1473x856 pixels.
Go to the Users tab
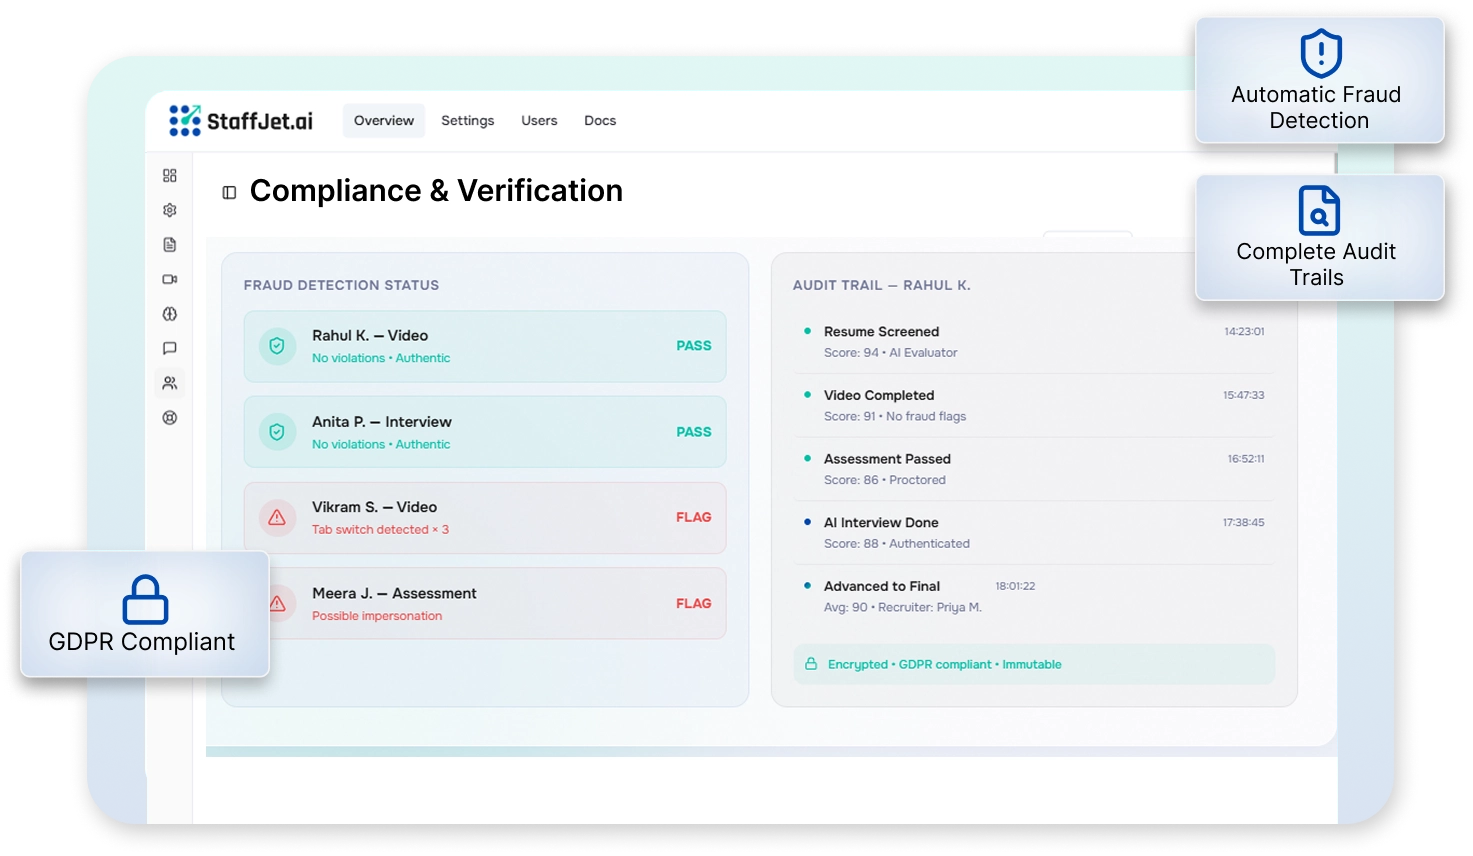(539, 121)
